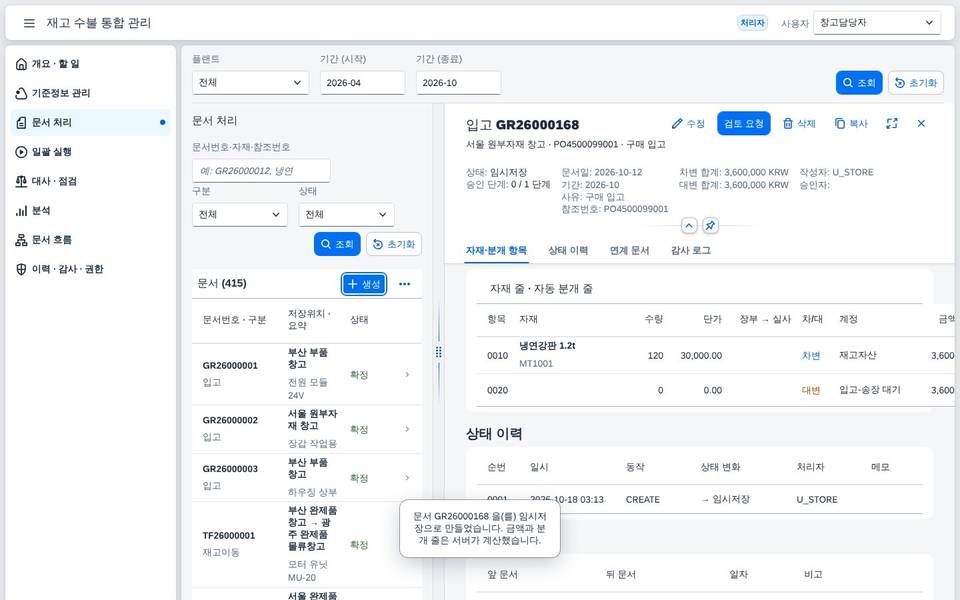Switch to 자재·분개 항목 tab

pyautogui.click(x=496, y=251)
